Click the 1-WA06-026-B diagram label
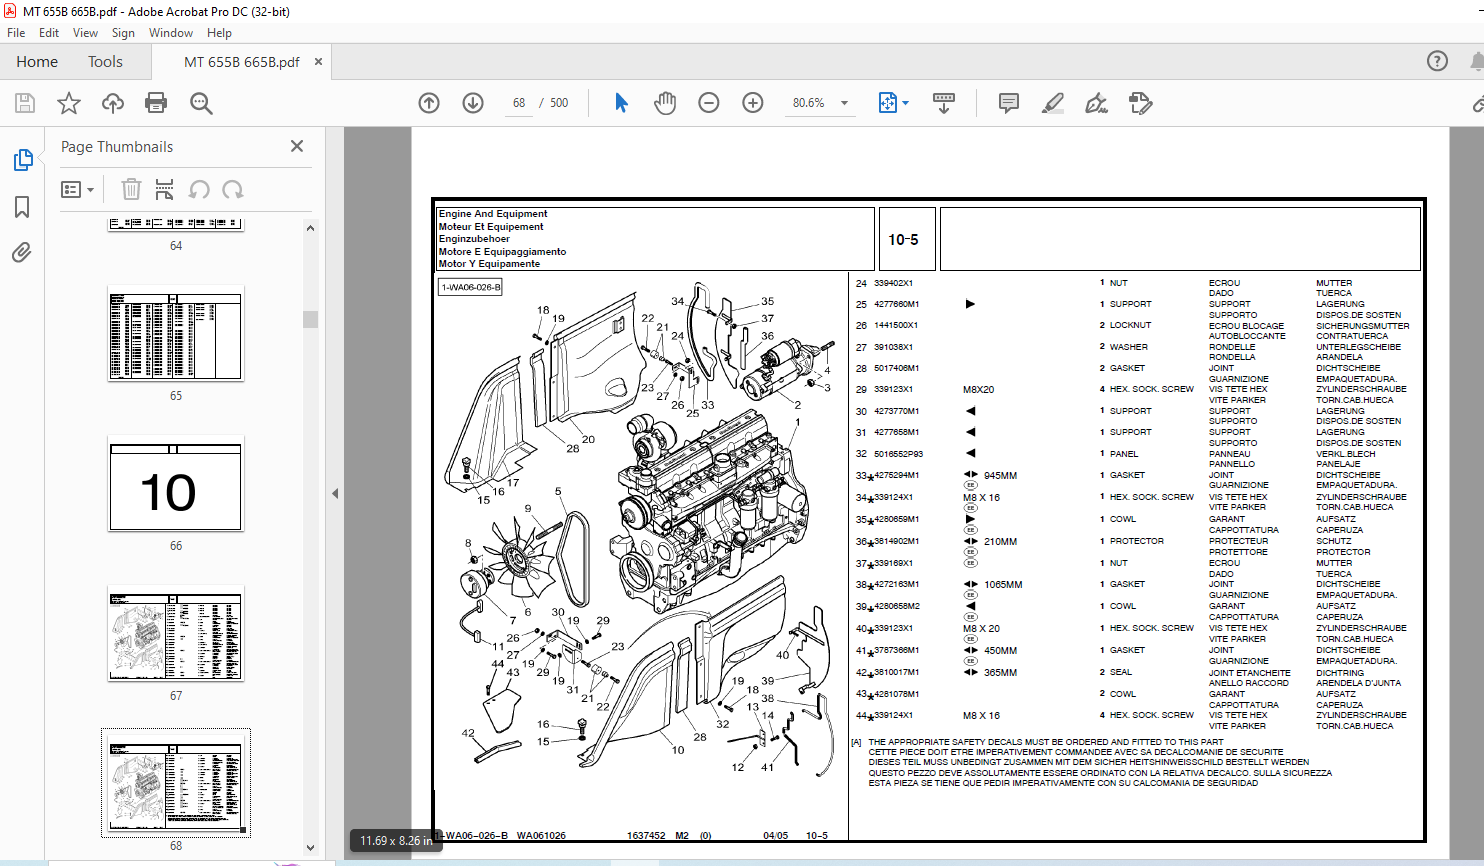The image size is (1484, 866). click(471, 288)
